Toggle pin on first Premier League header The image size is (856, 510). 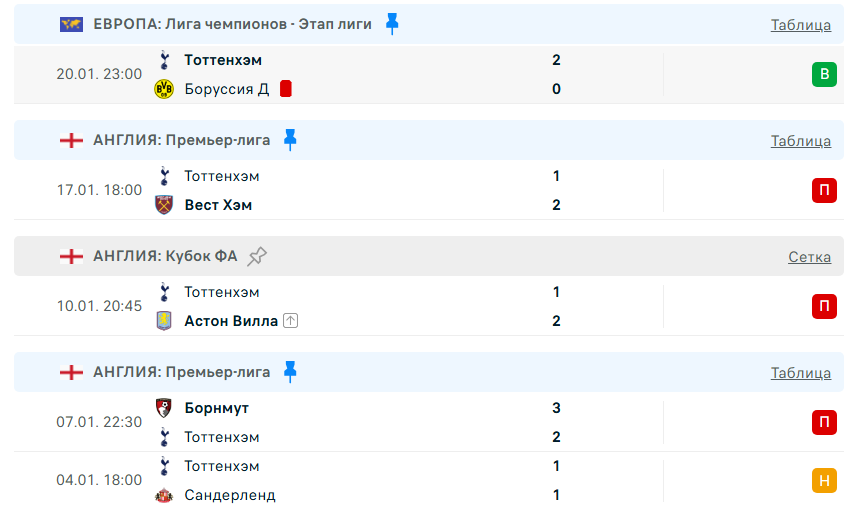[290, 140]
